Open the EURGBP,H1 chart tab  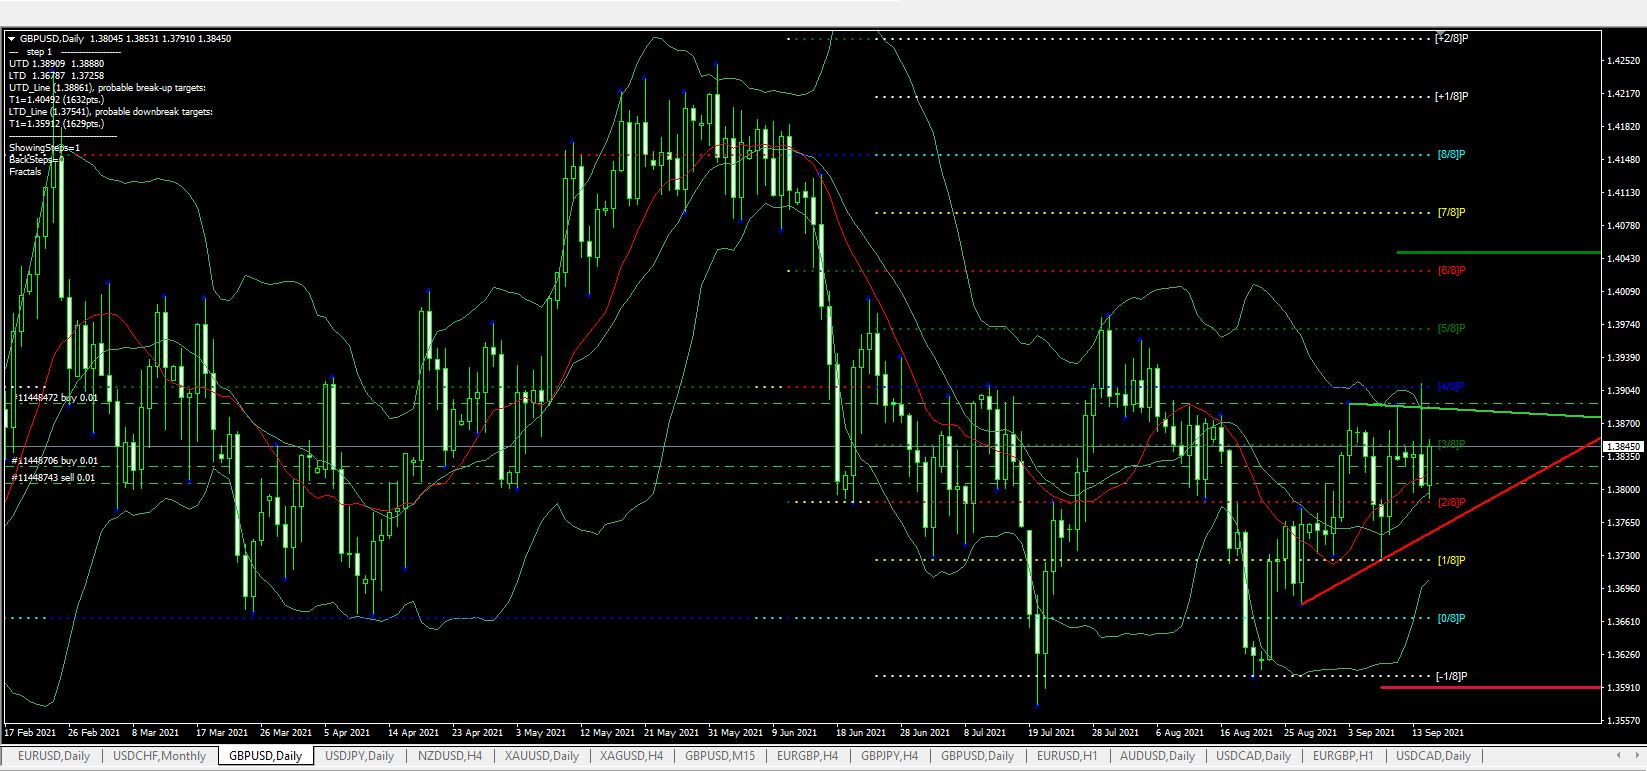(x=1343, y=756)
